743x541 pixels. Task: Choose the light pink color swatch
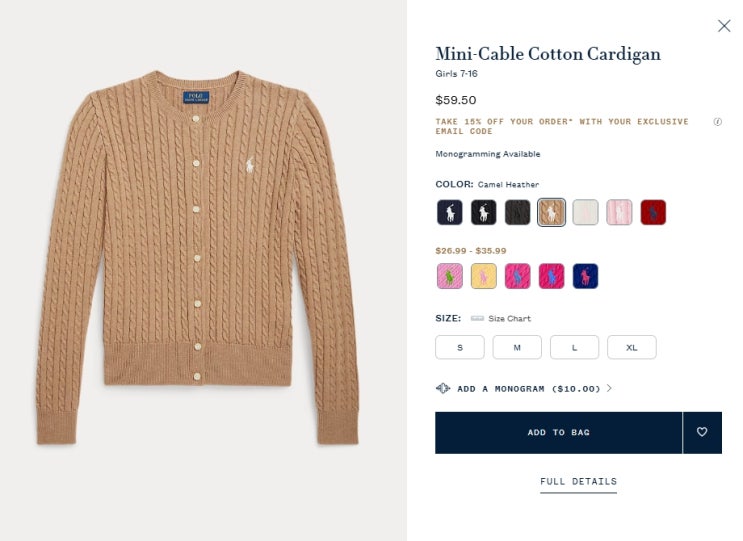pyautogui.click(x=619, y=212)
